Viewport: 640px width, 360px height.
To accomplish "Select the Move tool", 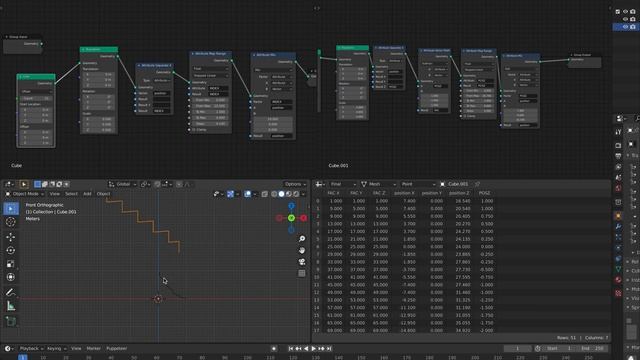I will point(11,237).
